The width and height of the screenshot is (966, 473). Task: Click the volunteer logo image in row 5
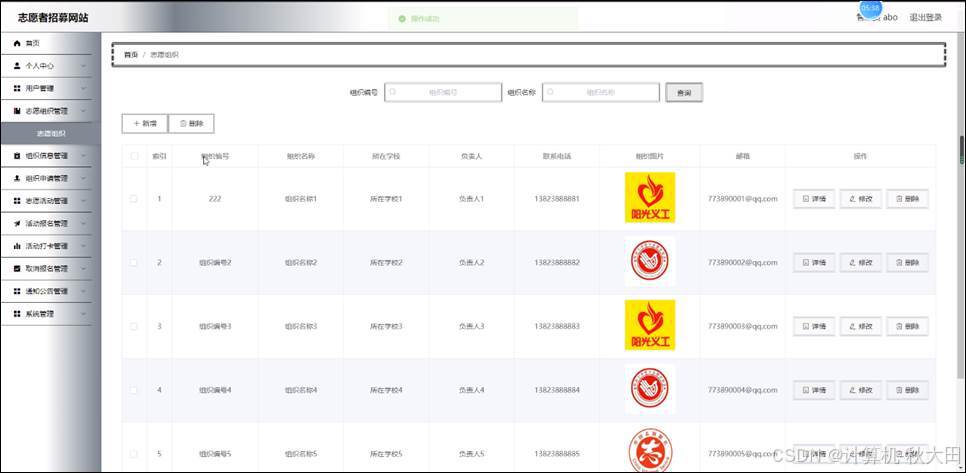click(x=649, y=450)
